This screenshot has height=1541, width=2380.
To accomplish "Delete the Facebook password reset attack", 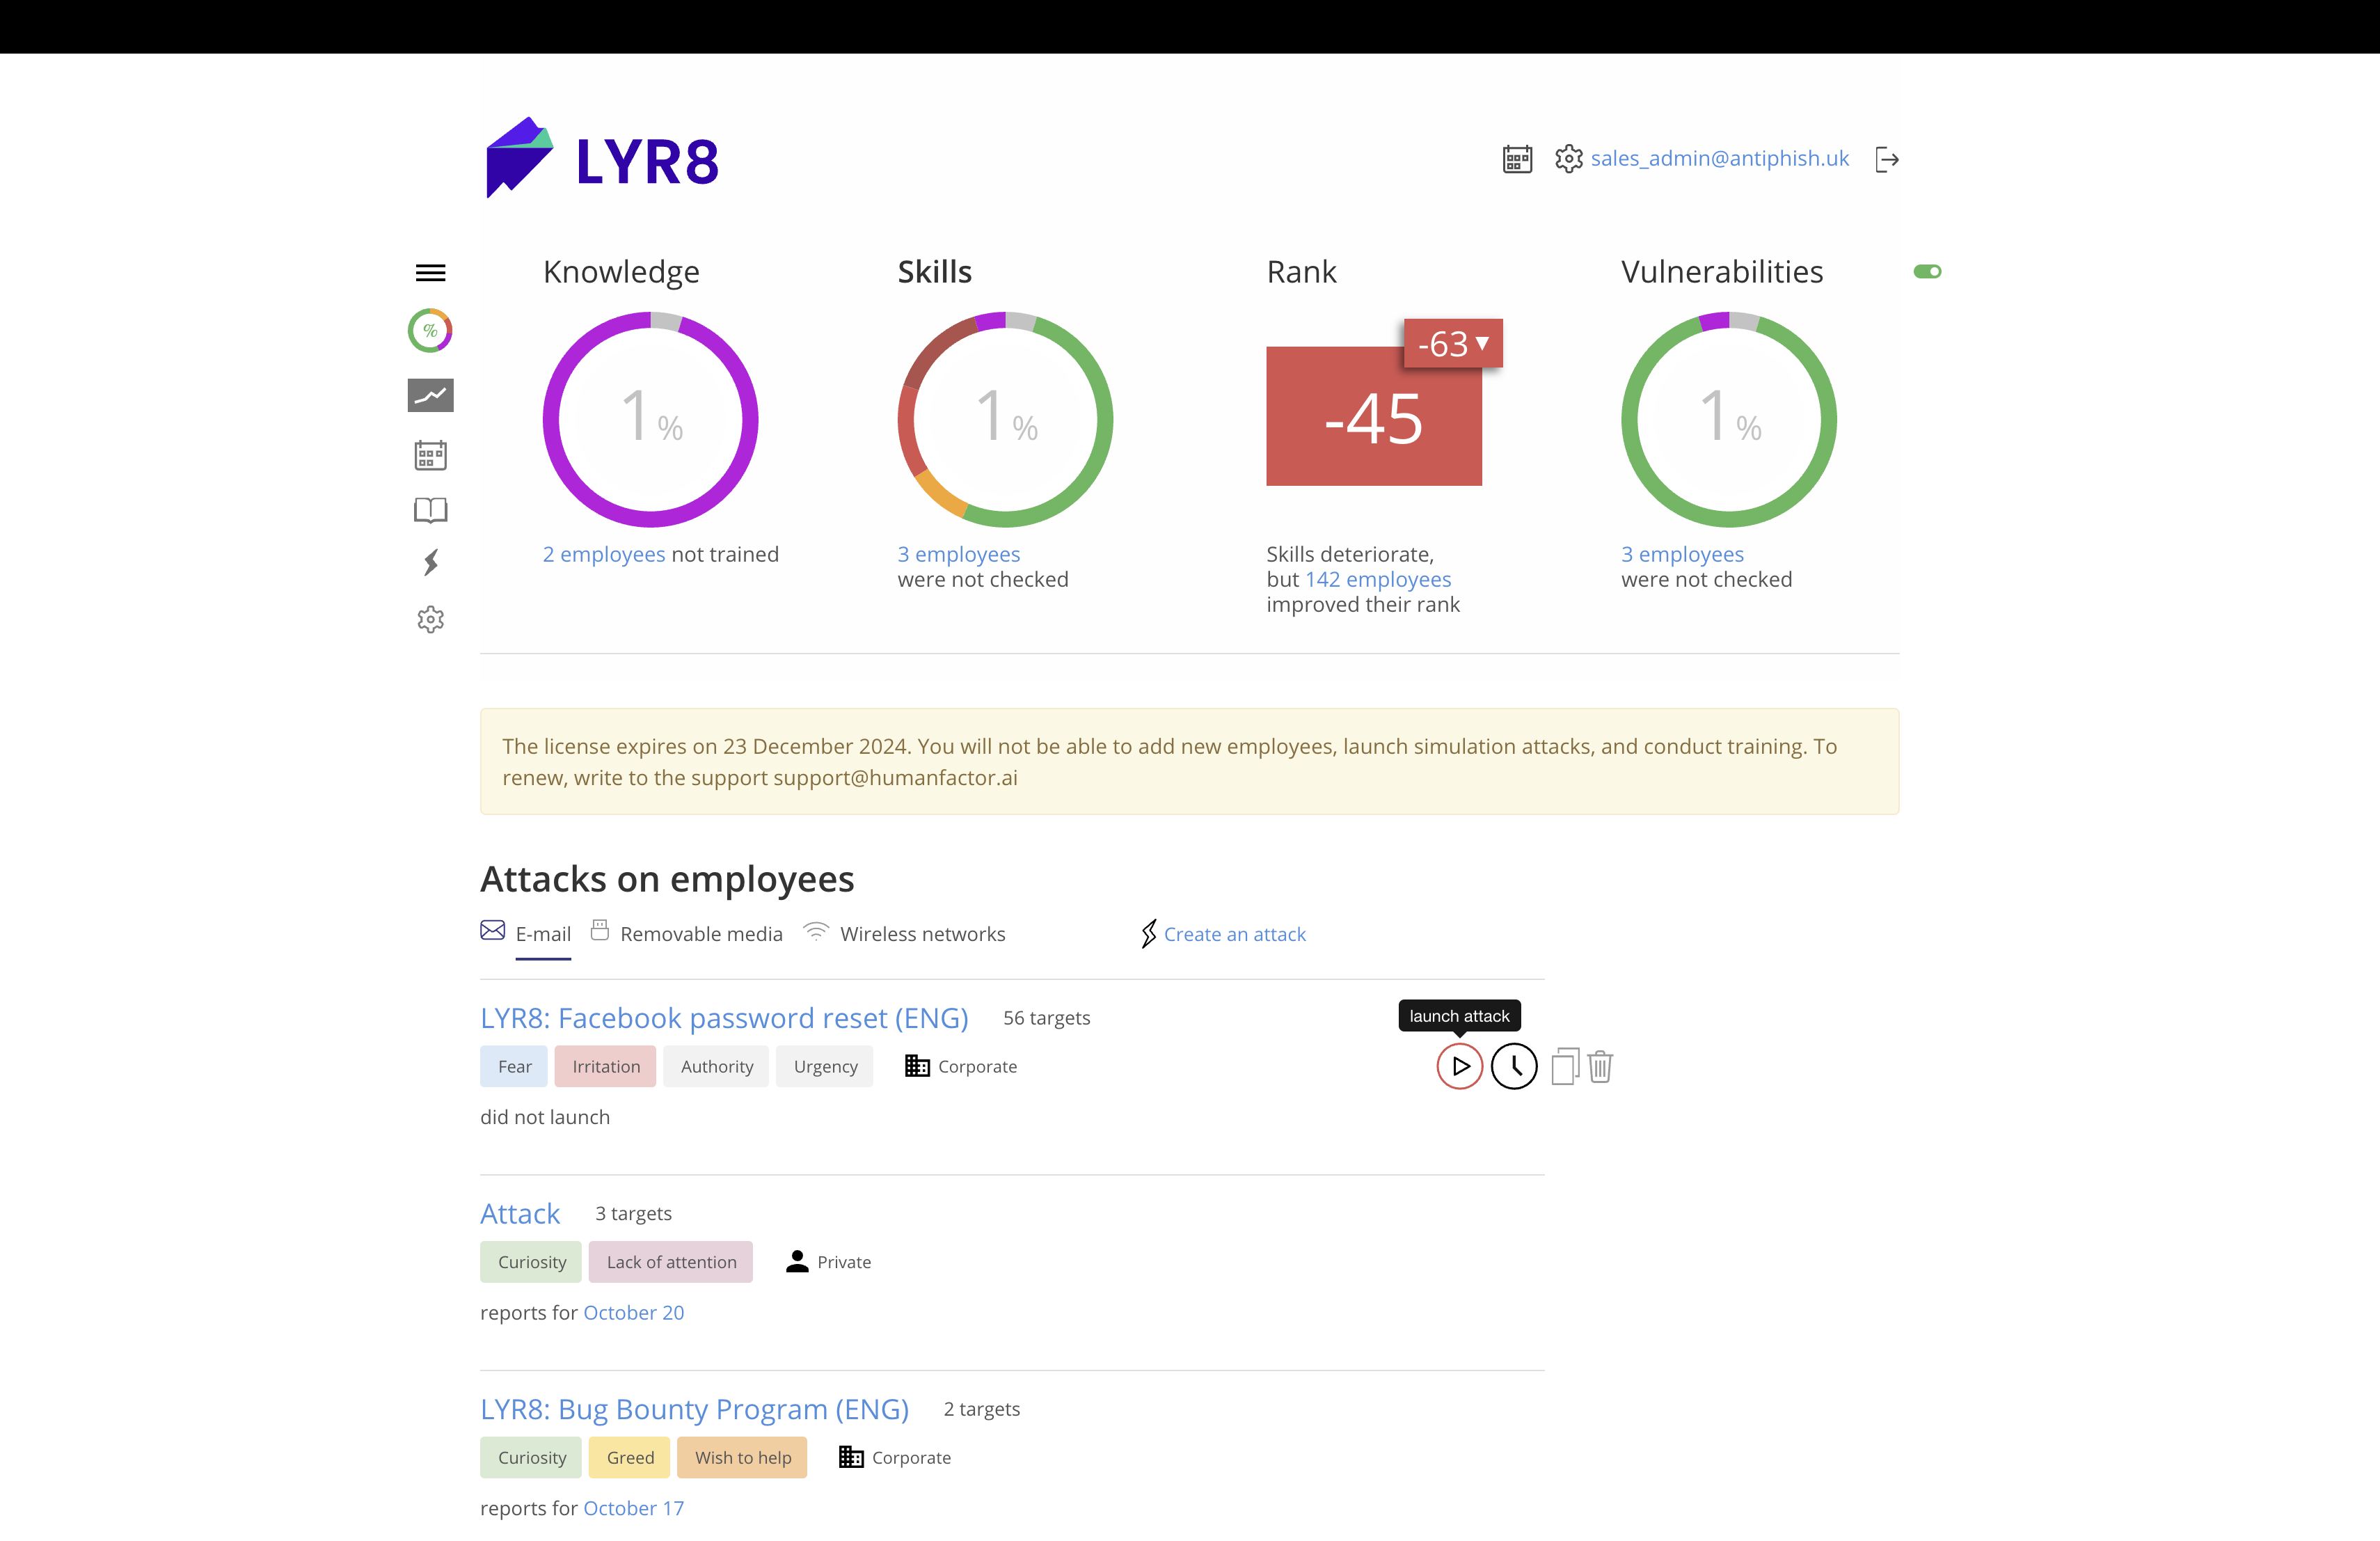I will [1600, 1066].
